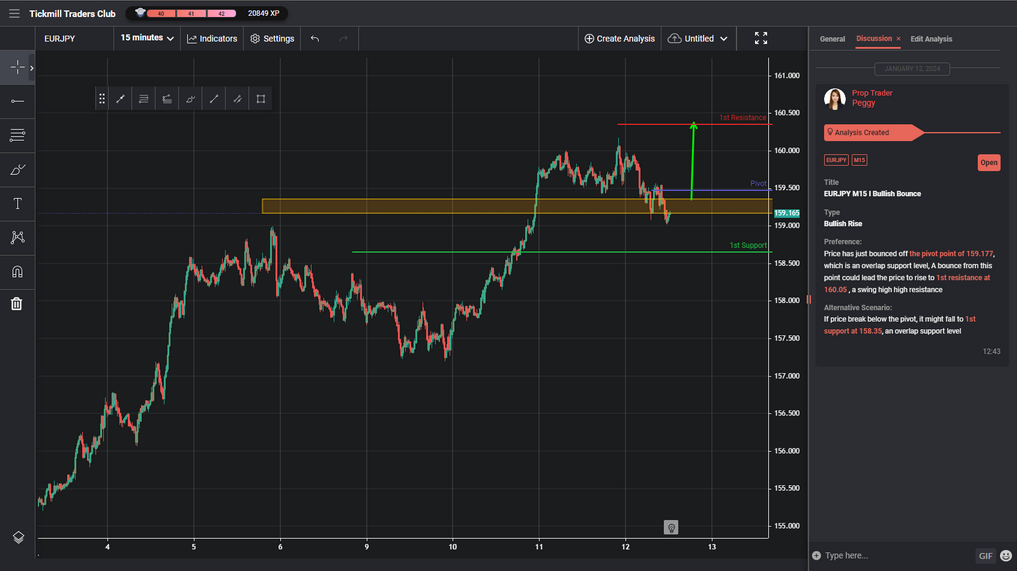This screenshot has height=572, width=1017.
Task: Switch to the General tab
Action: (832, 39)
